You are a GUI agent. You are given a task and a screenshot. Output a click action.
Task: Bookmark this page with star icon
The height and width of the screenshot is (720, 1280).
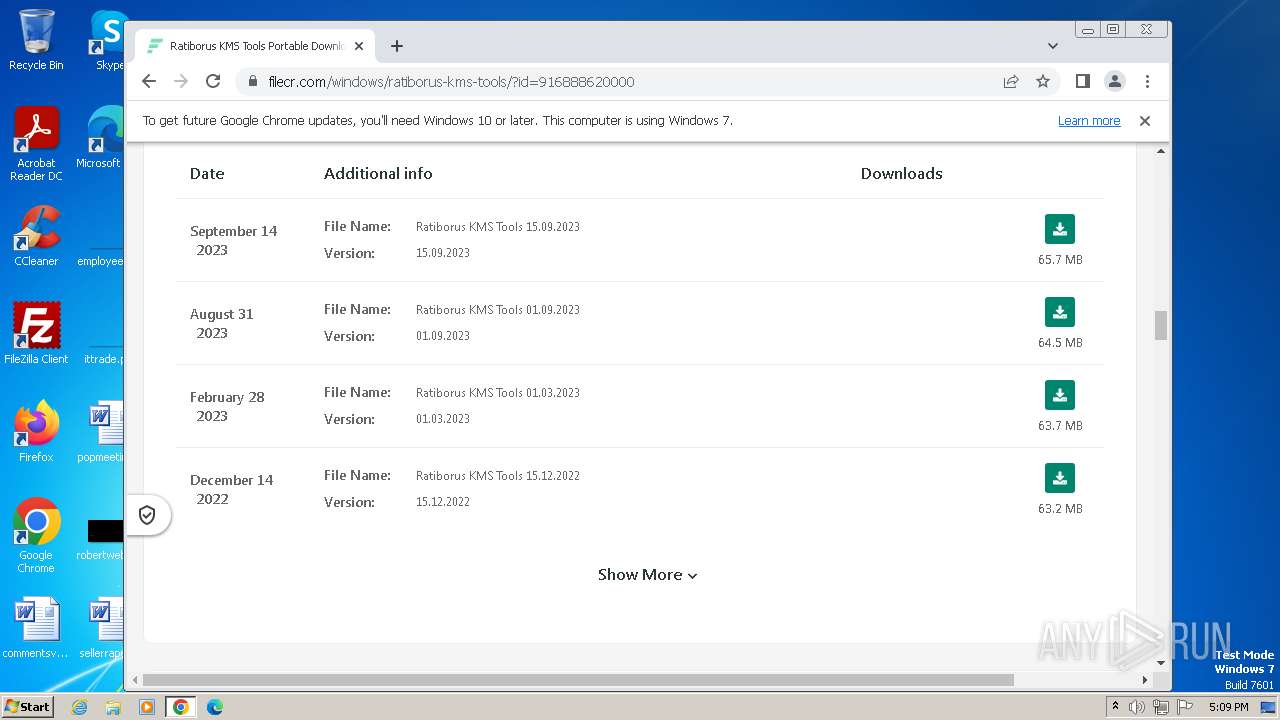click(x=1043, y=81)
